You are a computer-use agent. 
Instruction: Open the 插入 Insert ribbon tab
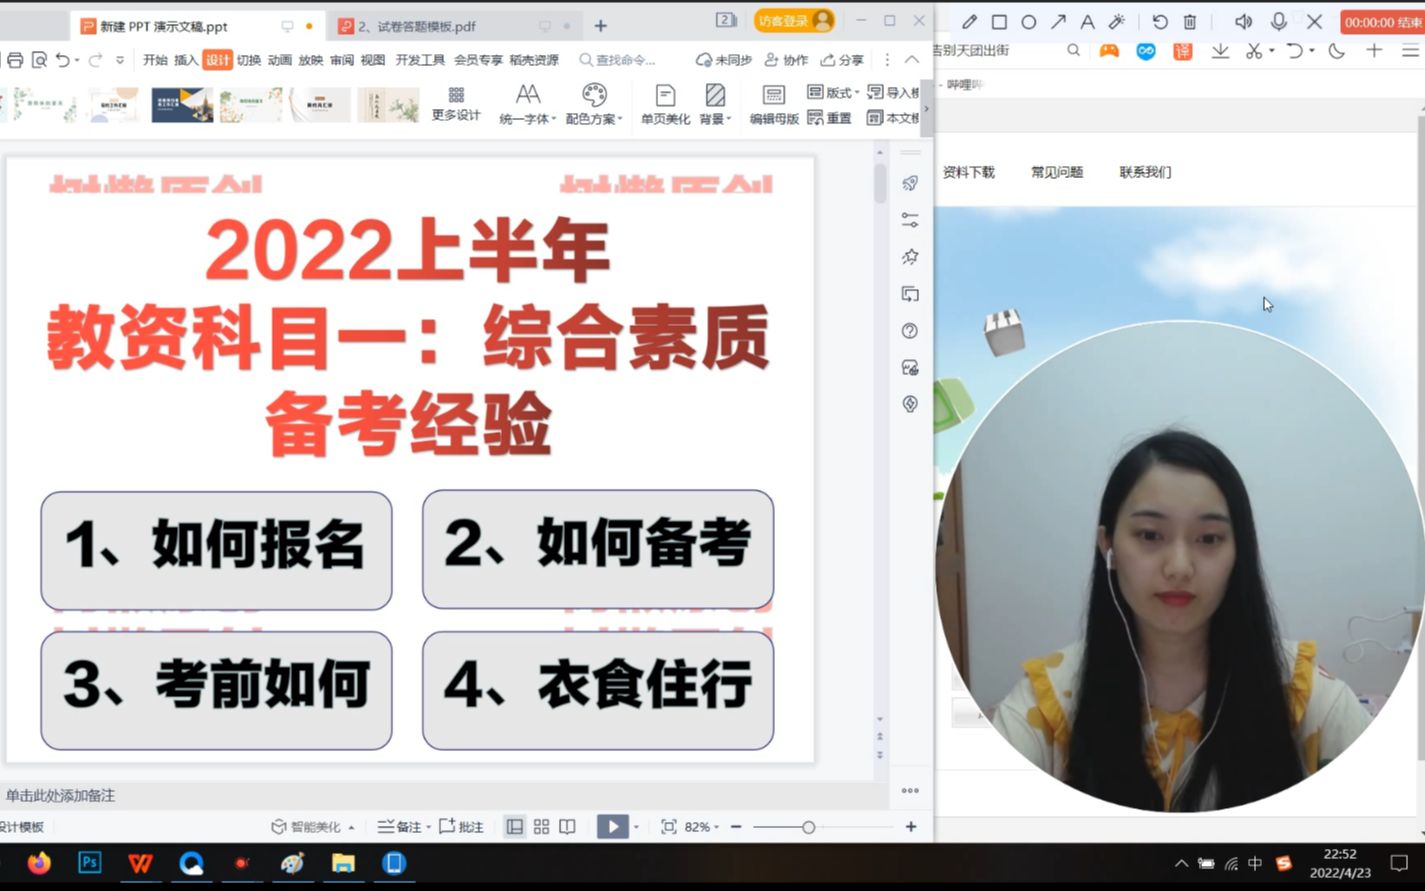187,60
